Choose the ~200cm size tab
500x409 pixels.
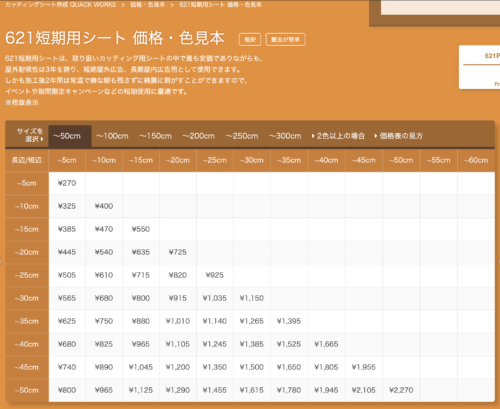[x=199, y=136]
